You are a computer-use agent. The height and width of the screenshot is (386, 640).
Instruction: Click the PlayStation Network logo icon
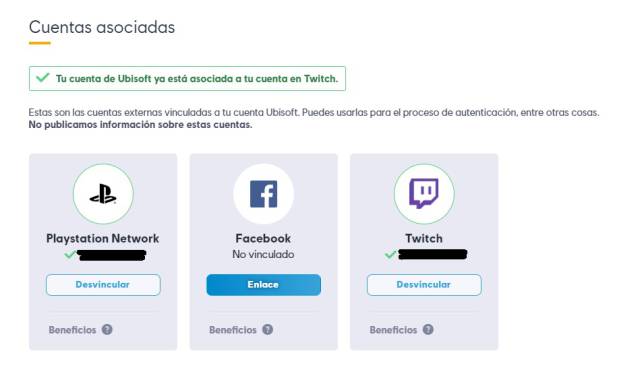[x=103, y=194]
